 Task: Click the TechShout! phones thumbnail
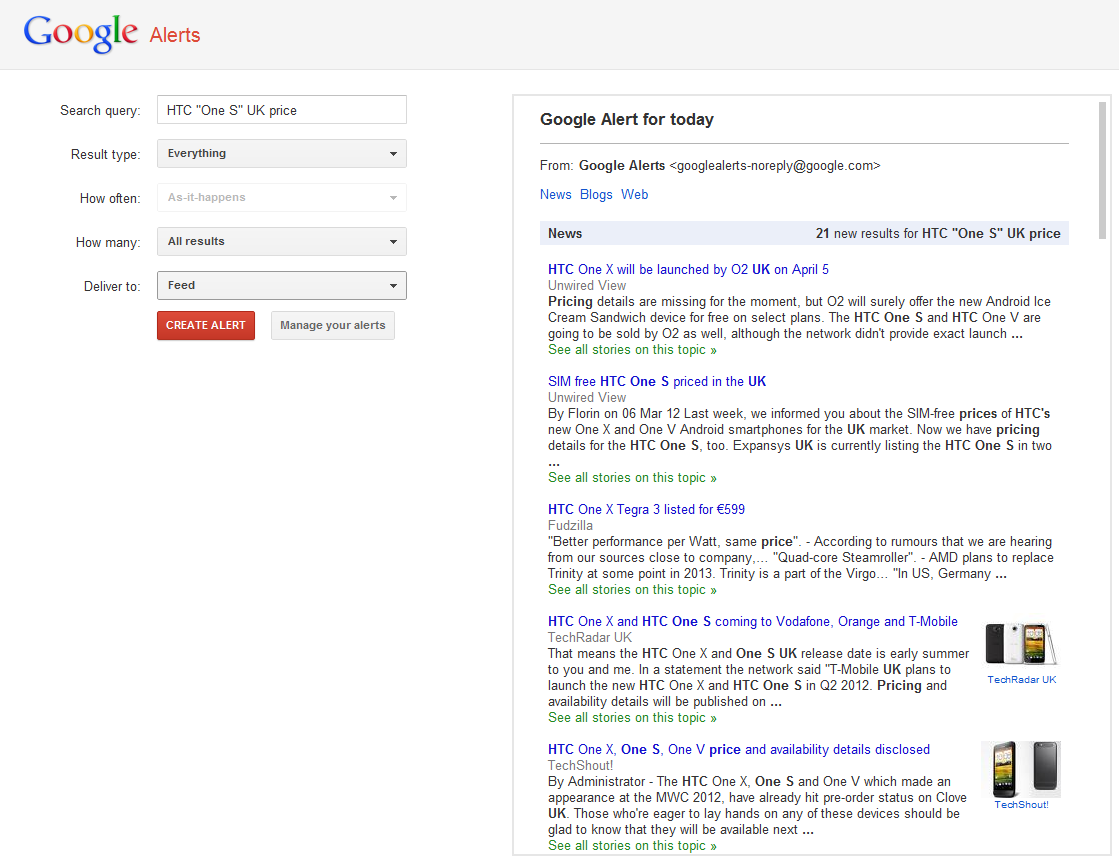click(1021, 769)
